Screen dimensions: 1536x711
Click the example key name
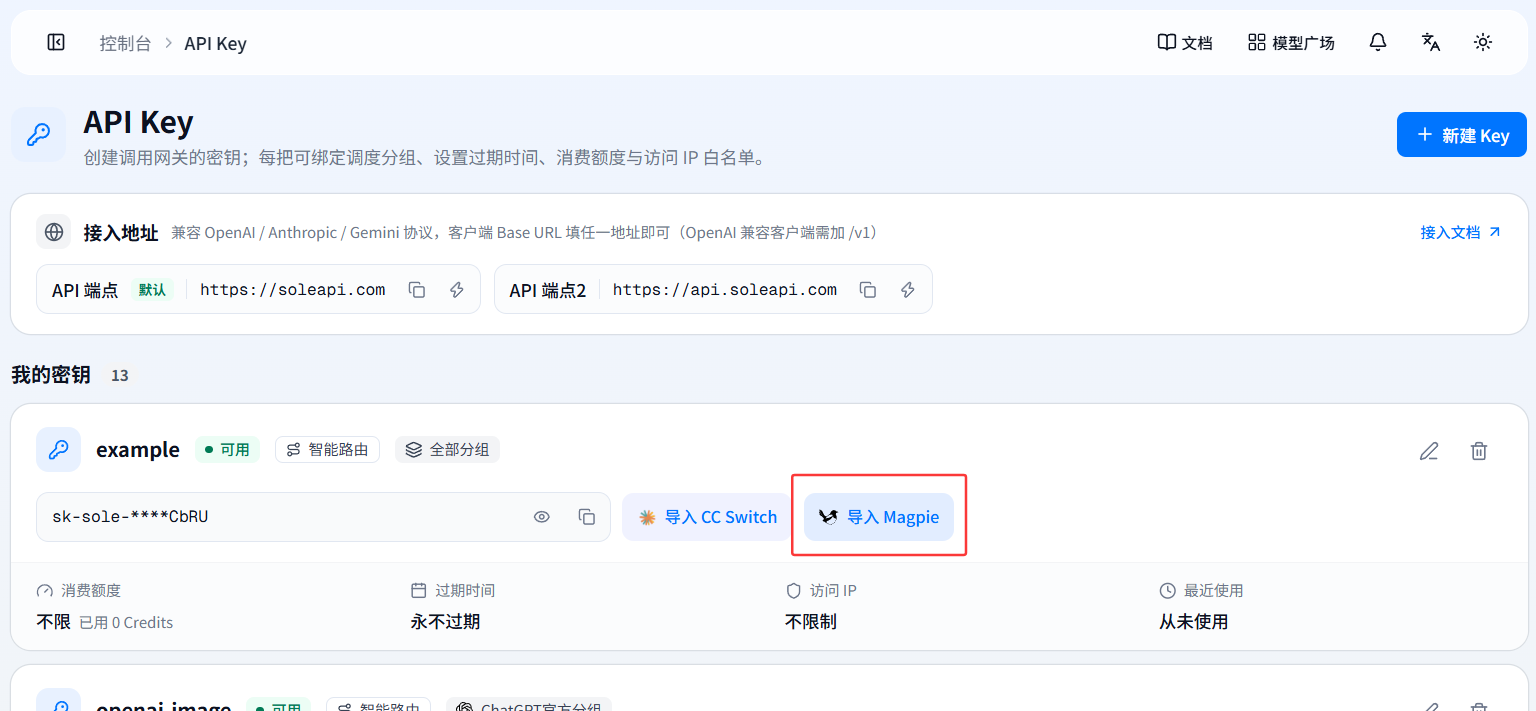pos(138,450)
